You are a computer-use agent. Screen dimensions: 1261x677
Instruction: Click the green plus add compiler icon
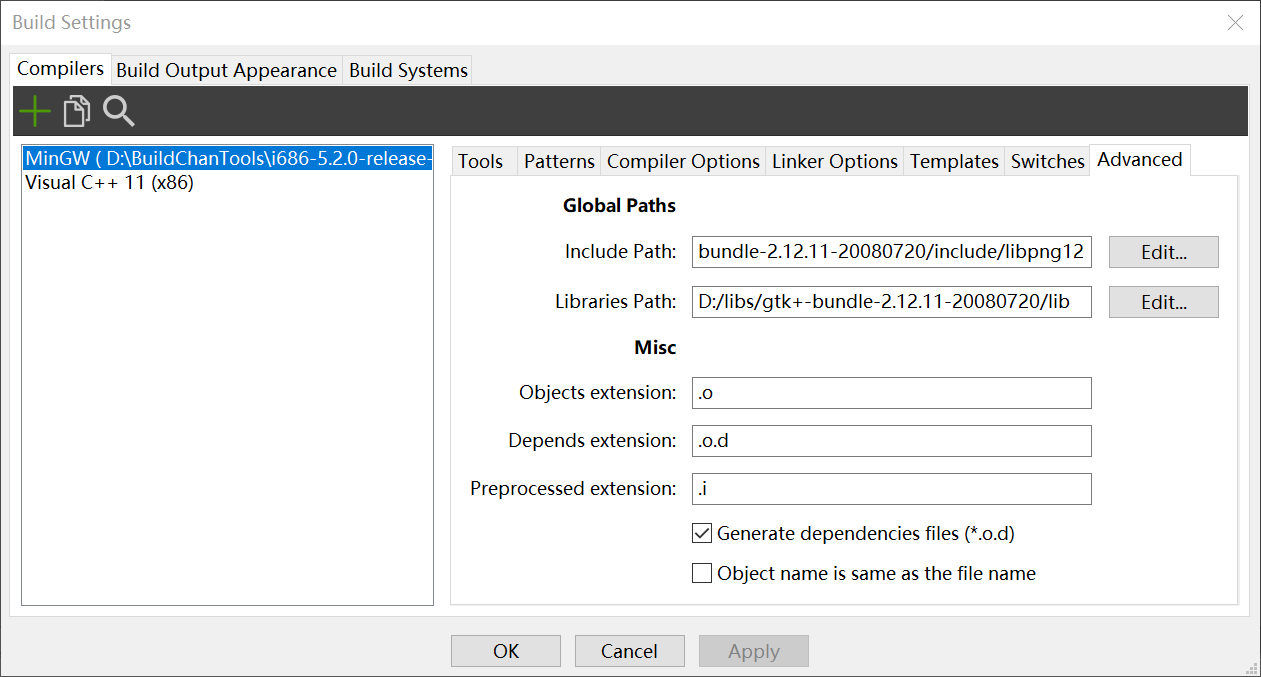(x=35, y=111)
